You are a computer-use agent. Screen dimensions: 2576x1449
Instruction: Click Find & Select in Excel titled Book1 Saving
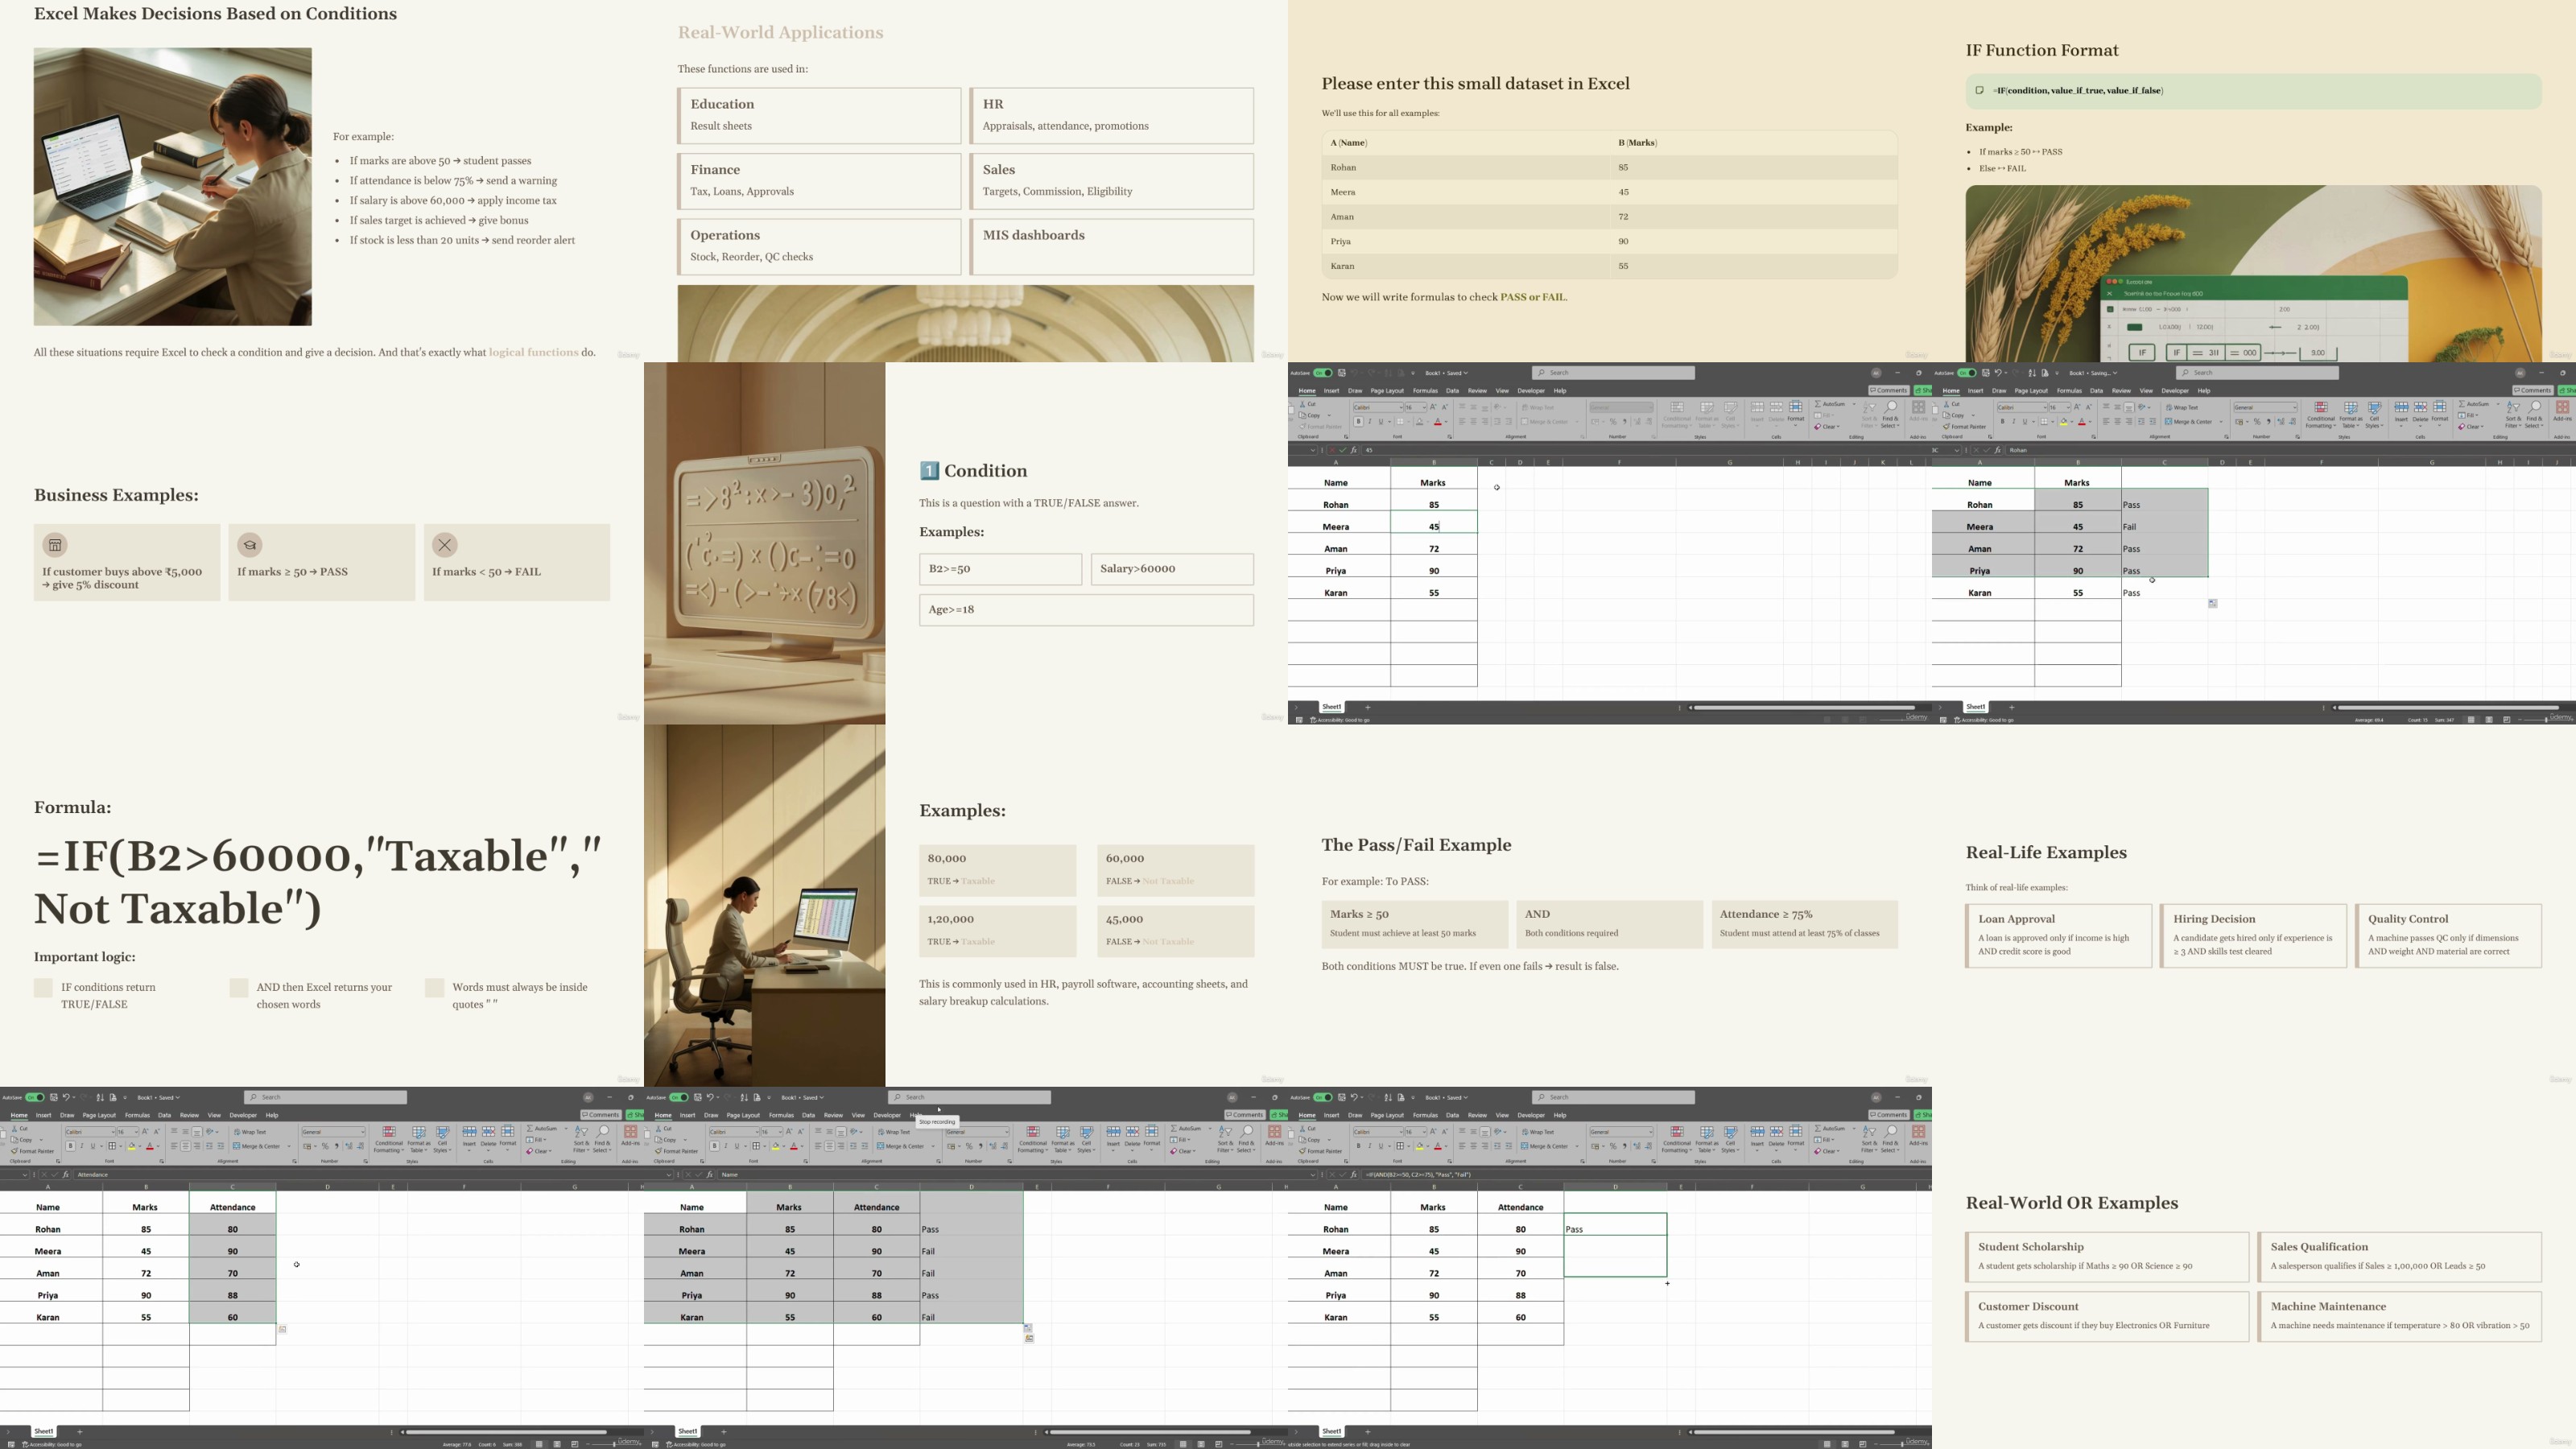[x=2534, y=413]
